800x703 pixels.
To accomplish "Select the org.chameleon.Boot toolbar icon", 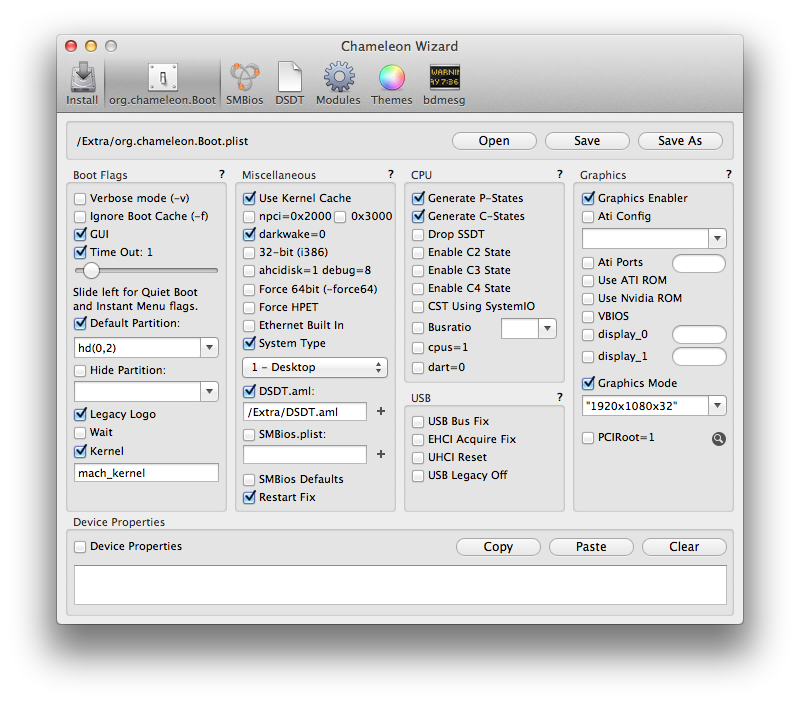I will coord(162,84).
